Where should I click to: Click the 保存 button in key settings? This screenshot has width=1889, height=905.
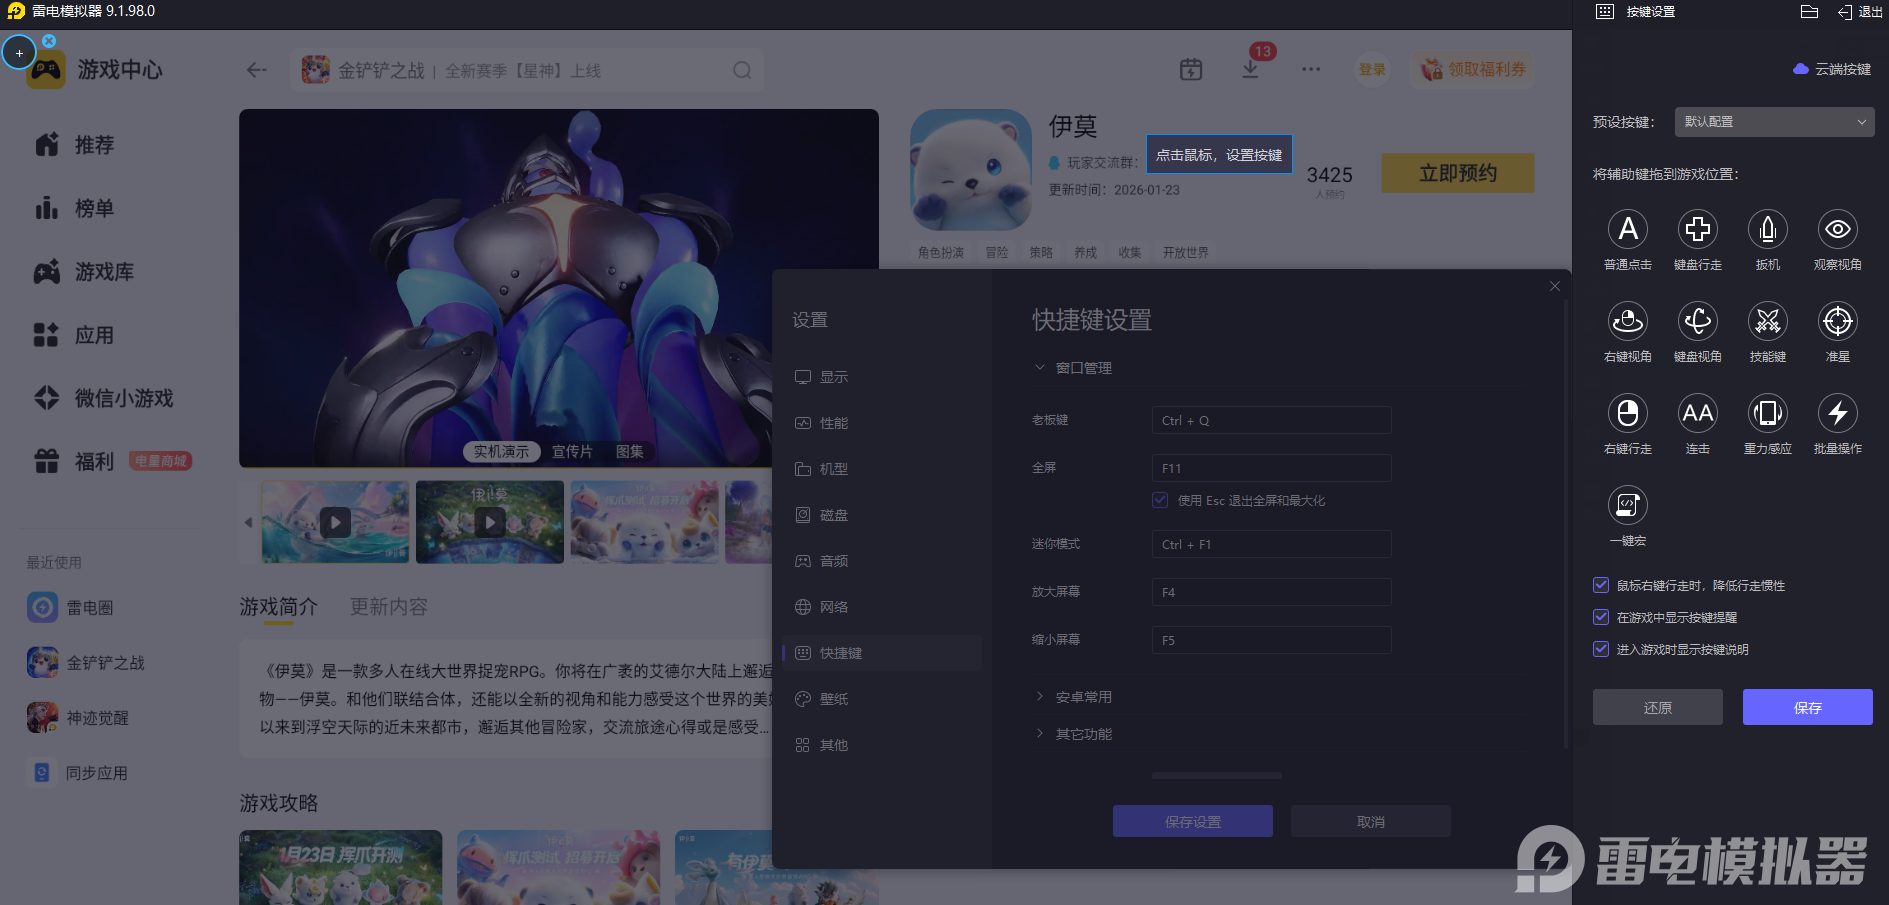point(1808,707)
